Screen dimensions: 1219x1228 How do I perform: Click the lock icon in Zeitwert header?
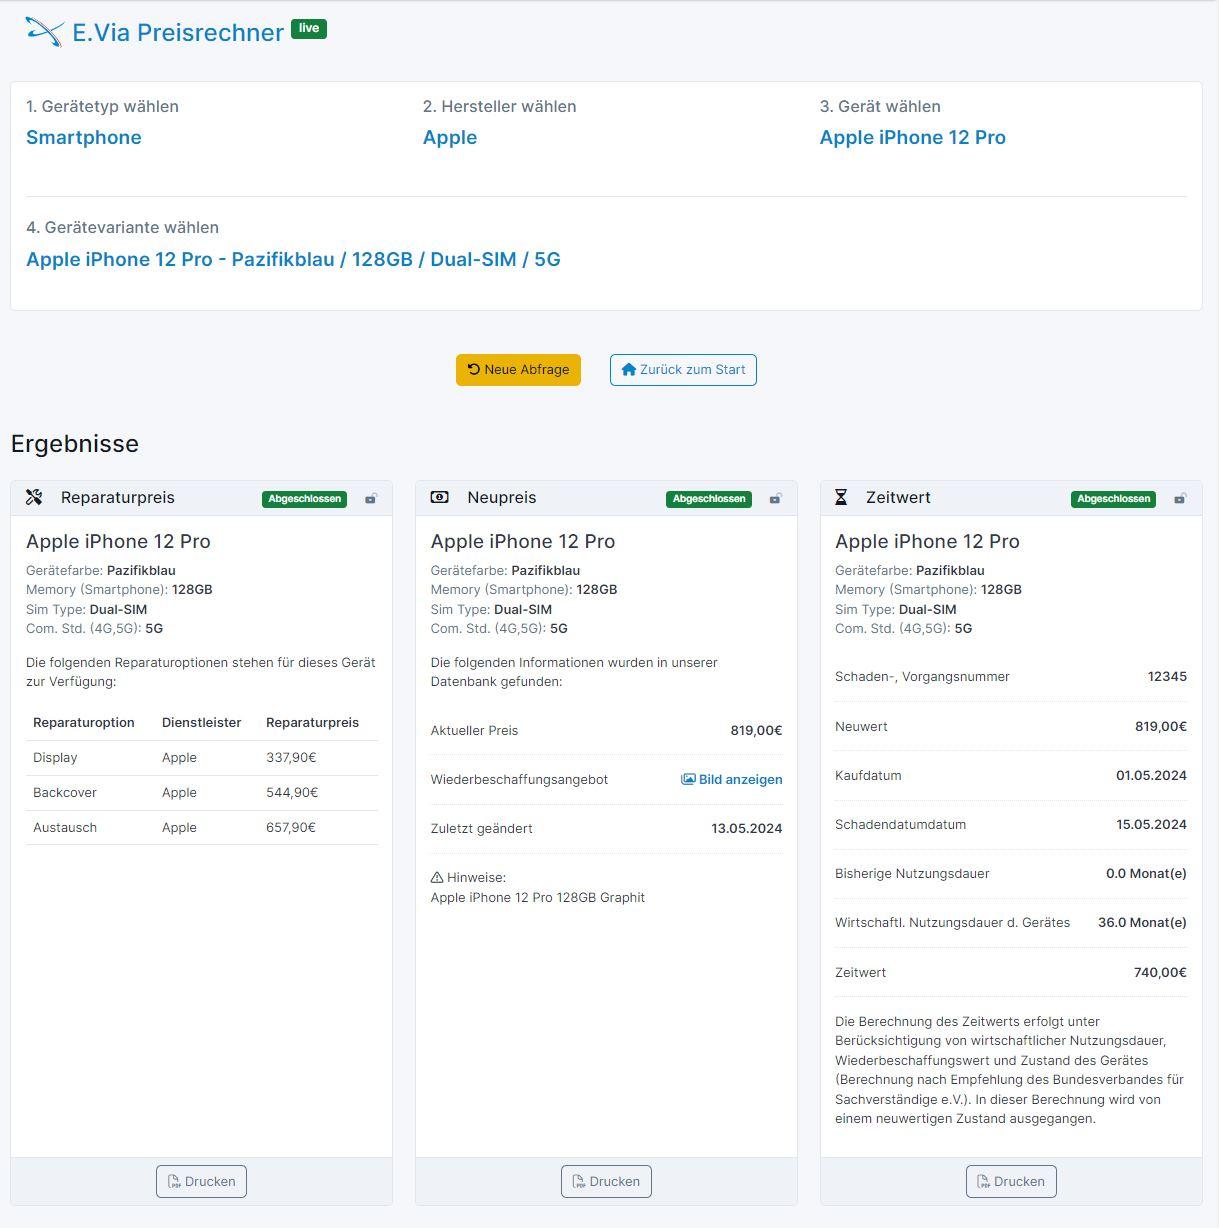(1180, 498)
